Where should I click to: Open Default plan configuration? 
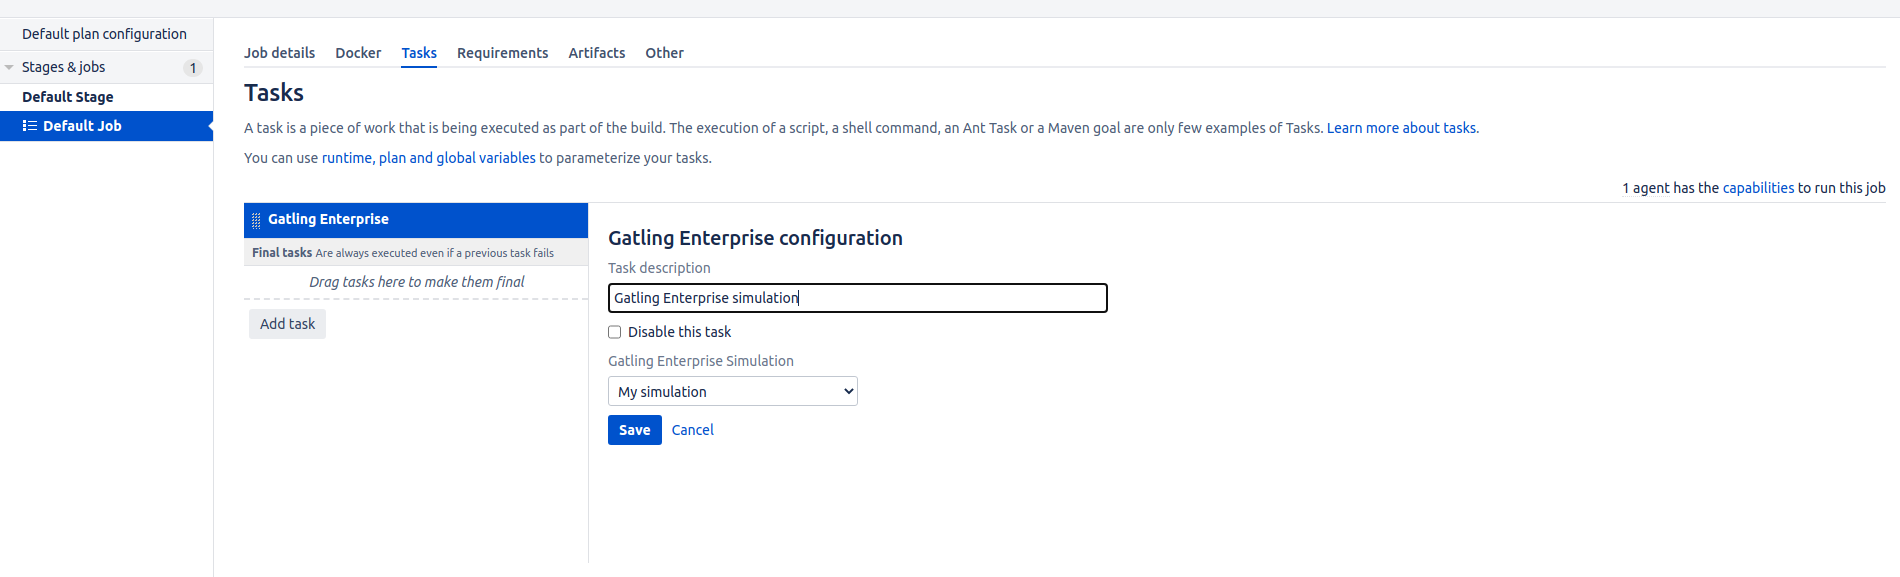coord(104,34)
